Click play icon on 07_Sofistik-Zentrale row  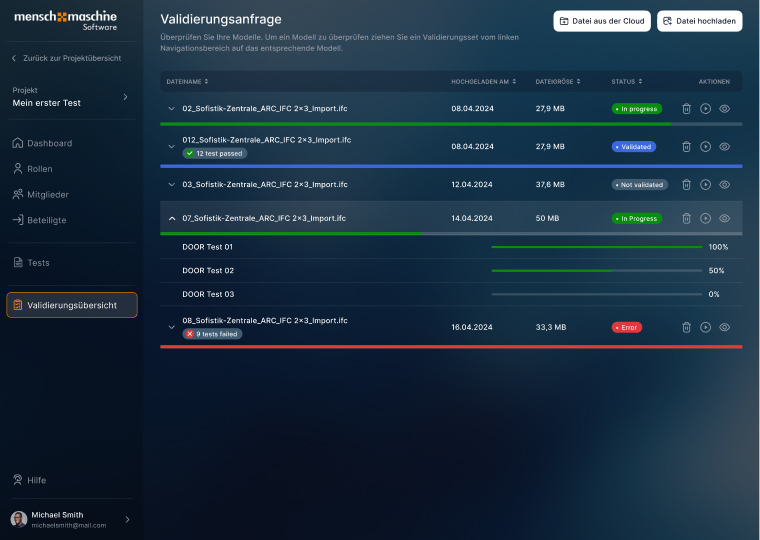pos(705,218)
